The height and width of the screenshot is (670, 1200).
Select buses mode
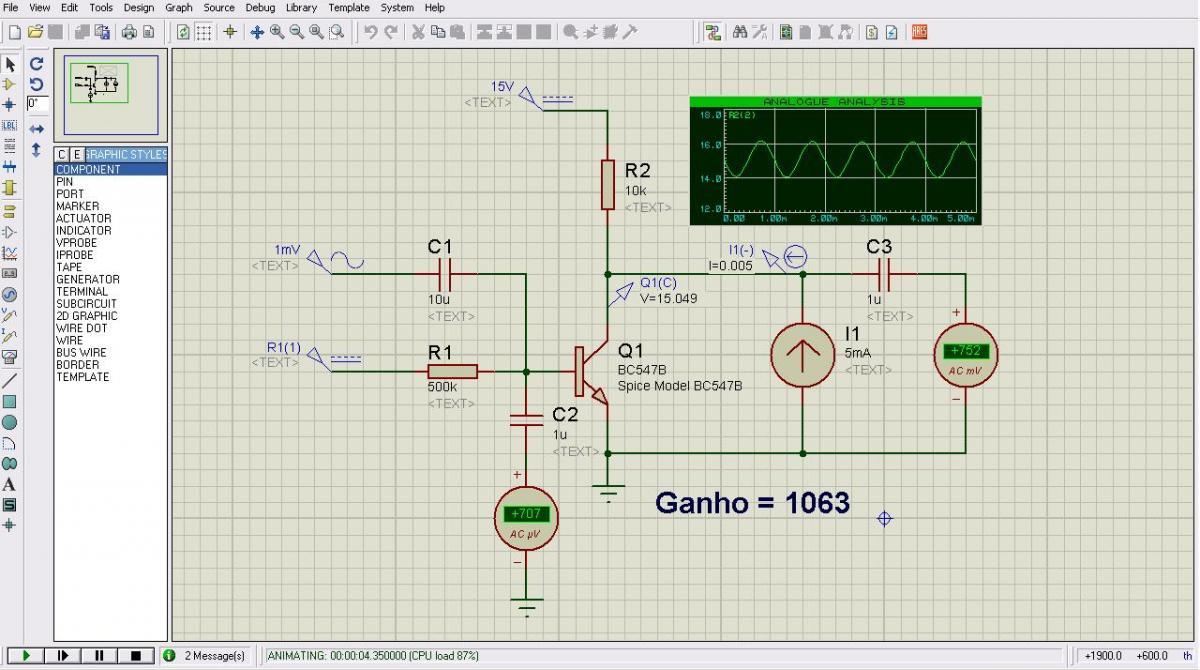pos(10,166)
